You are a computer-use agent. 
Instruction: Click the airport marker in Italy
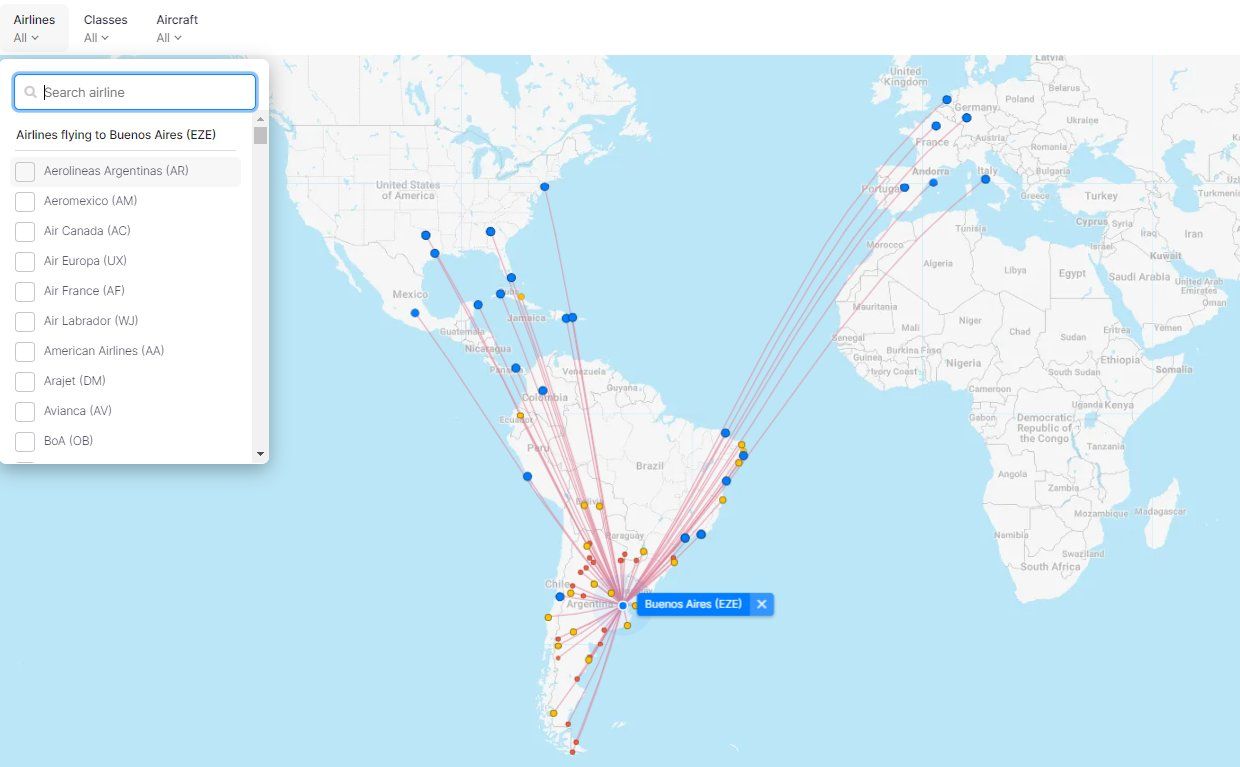click(x=985, y=179)
